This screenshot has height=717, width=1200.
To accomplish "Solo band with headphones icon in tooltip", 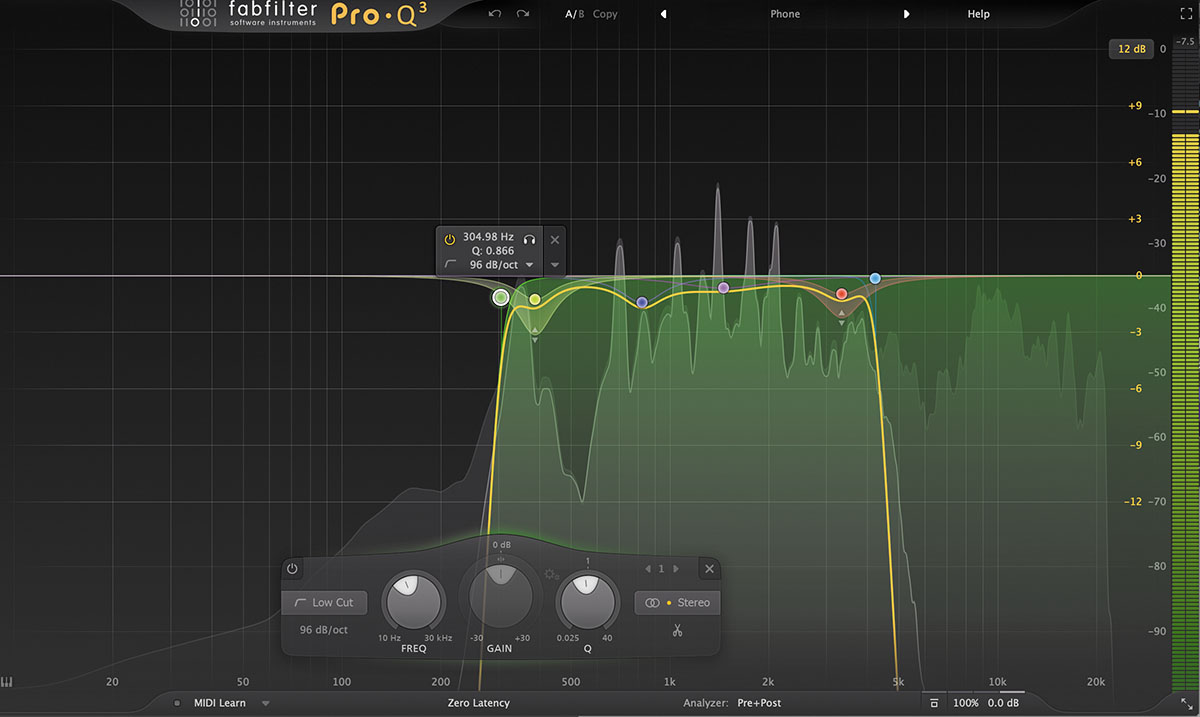I will click(x=530, y=239).
